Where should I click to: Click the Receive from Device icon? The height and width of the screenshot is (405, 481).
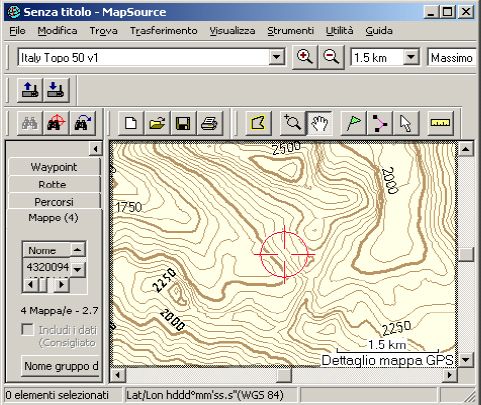(x=57, y=90)
